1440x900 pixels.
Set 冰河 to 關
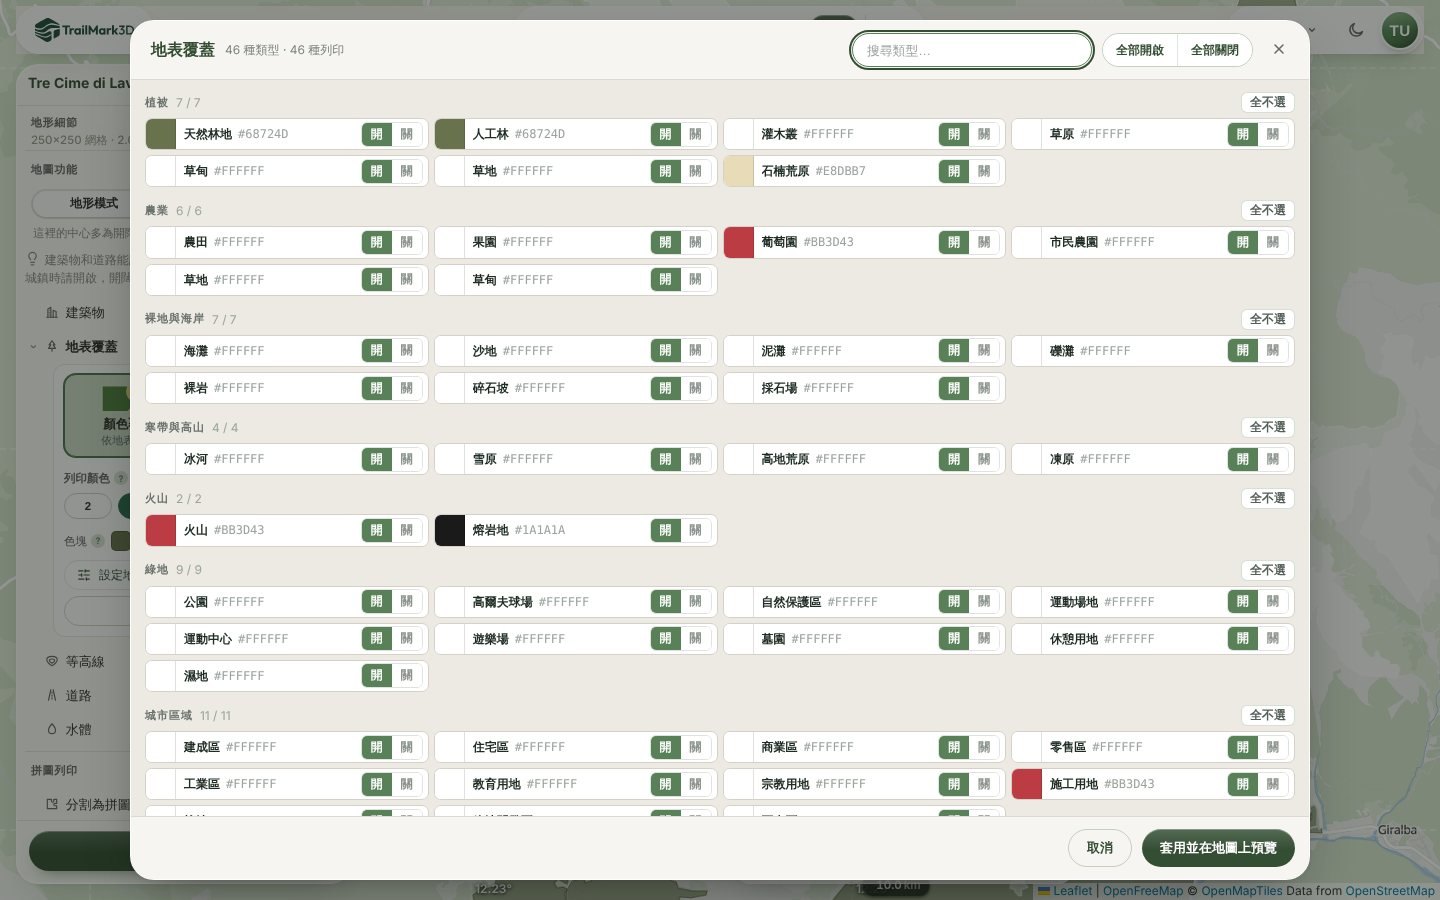tap(407, 459)
